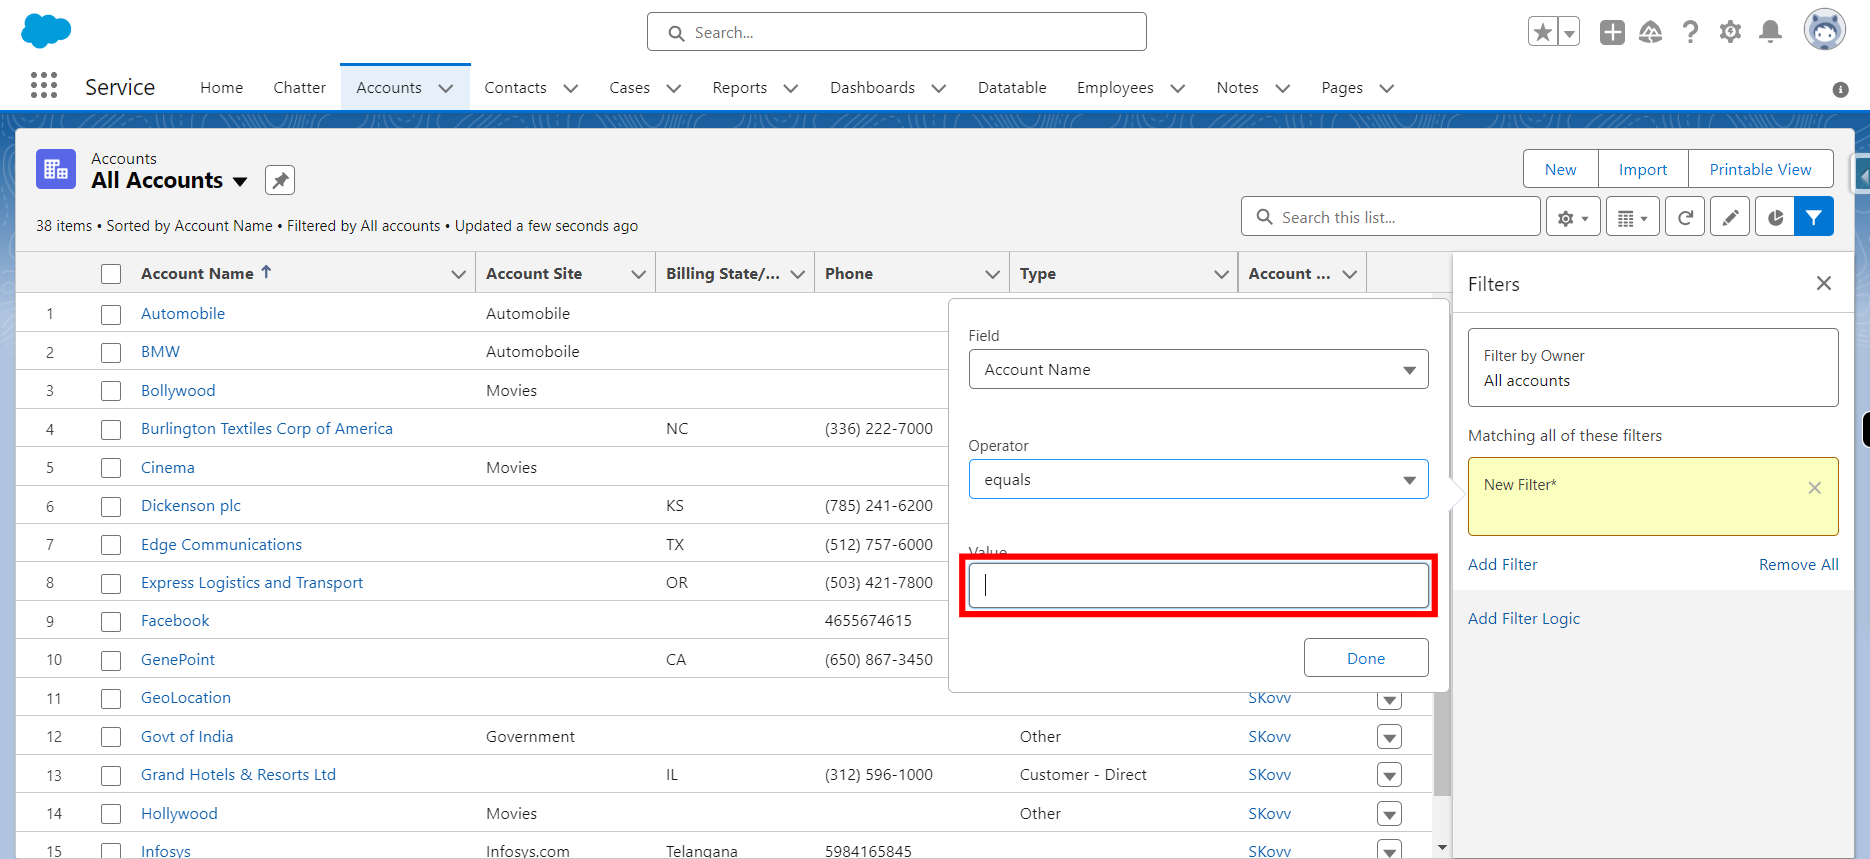Open Account Name column menu arrow
Screen dimensions: 1870x859
click(458, 274)
